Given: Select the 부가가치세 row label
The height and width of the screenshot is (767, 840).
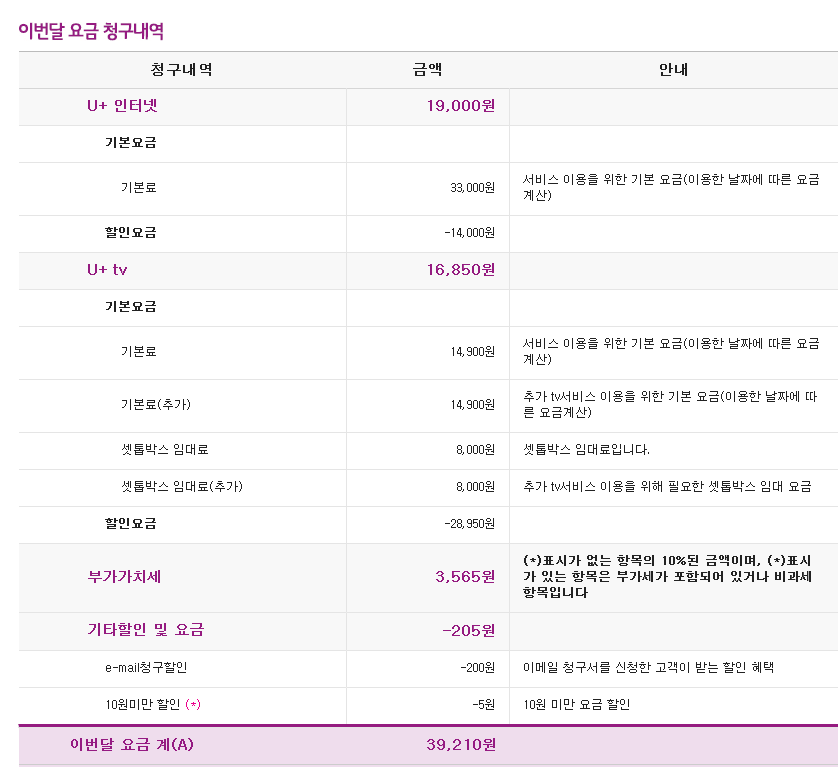Looking at the screenshot, I should (x=124, y=577).
